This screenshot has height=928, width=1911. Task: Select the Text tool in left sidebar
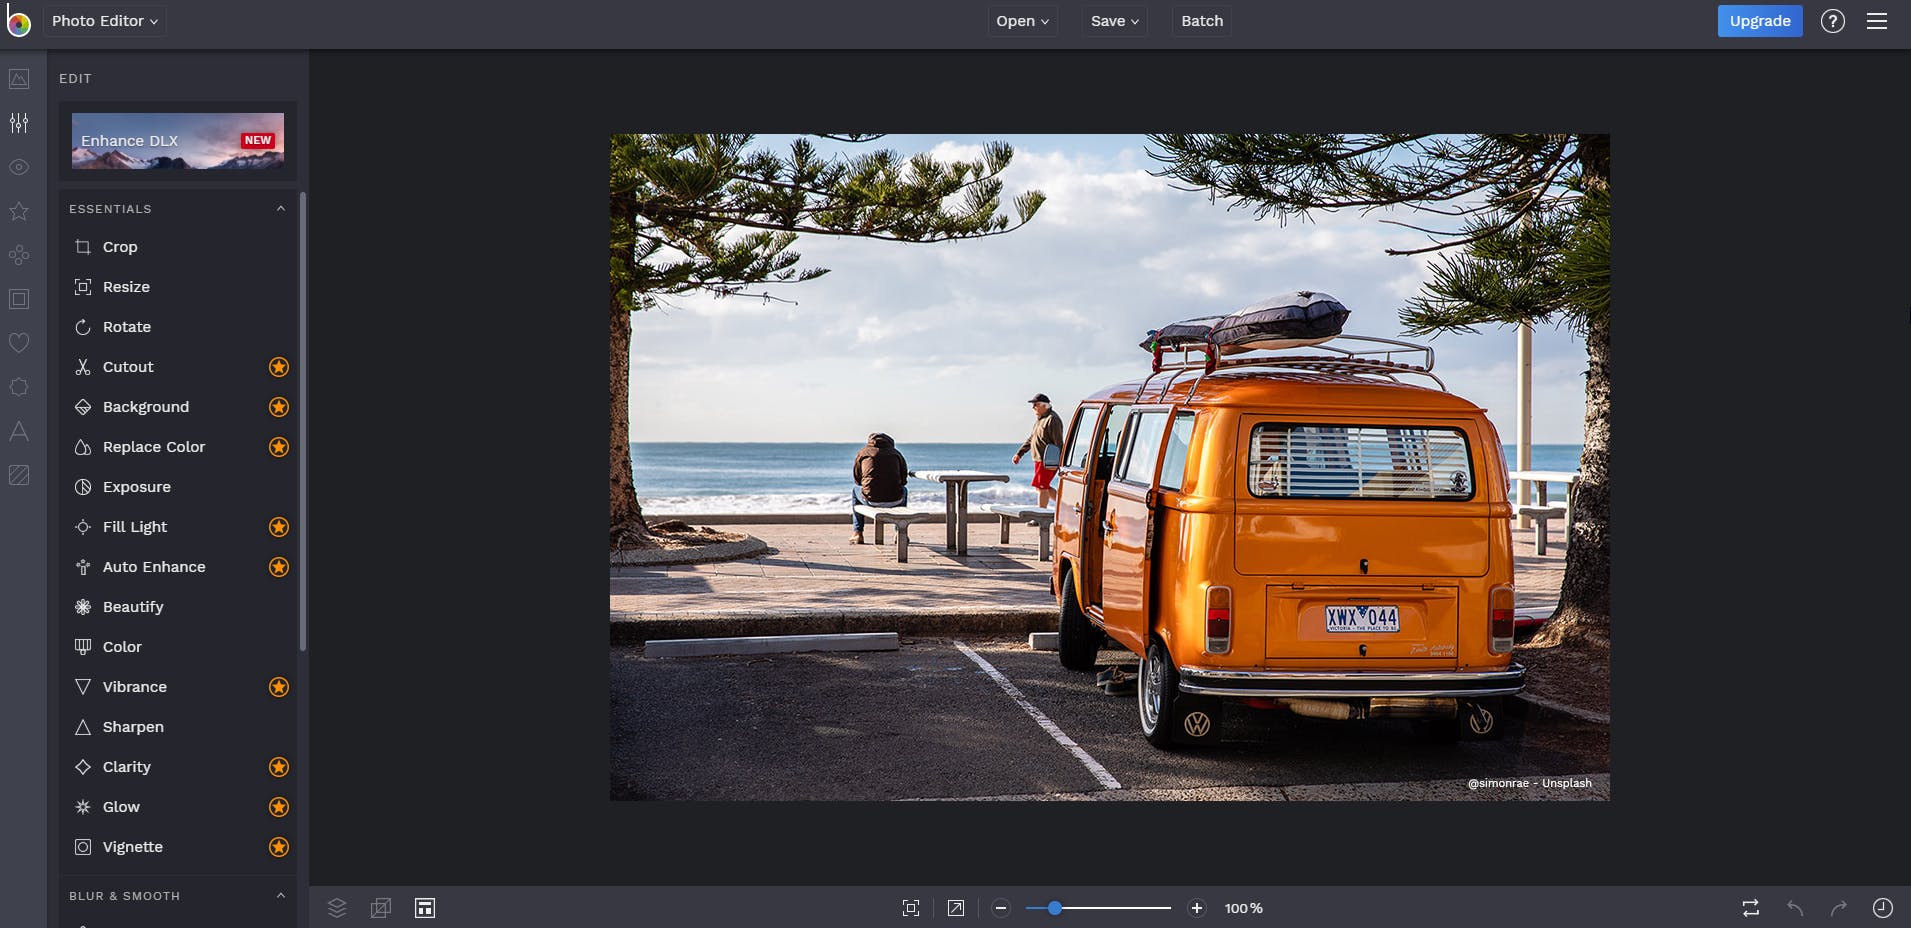[x=19, y=431]
